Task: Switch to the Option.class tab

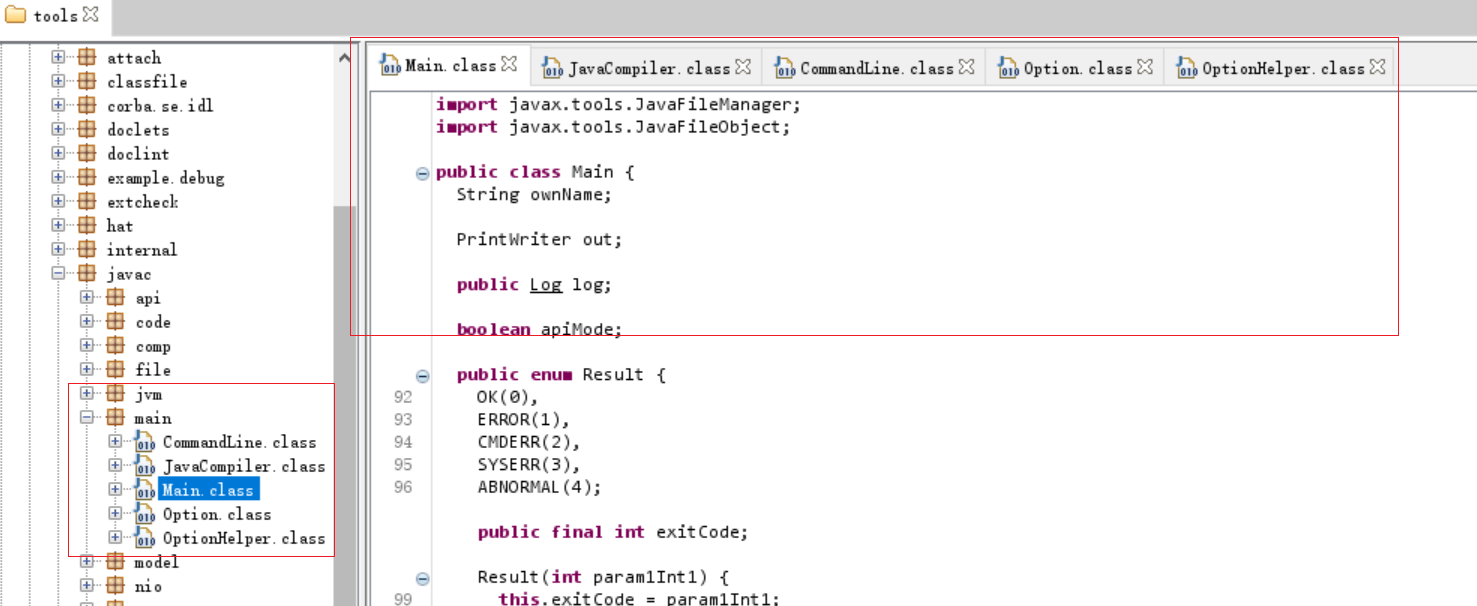Action: point(1075,68)
